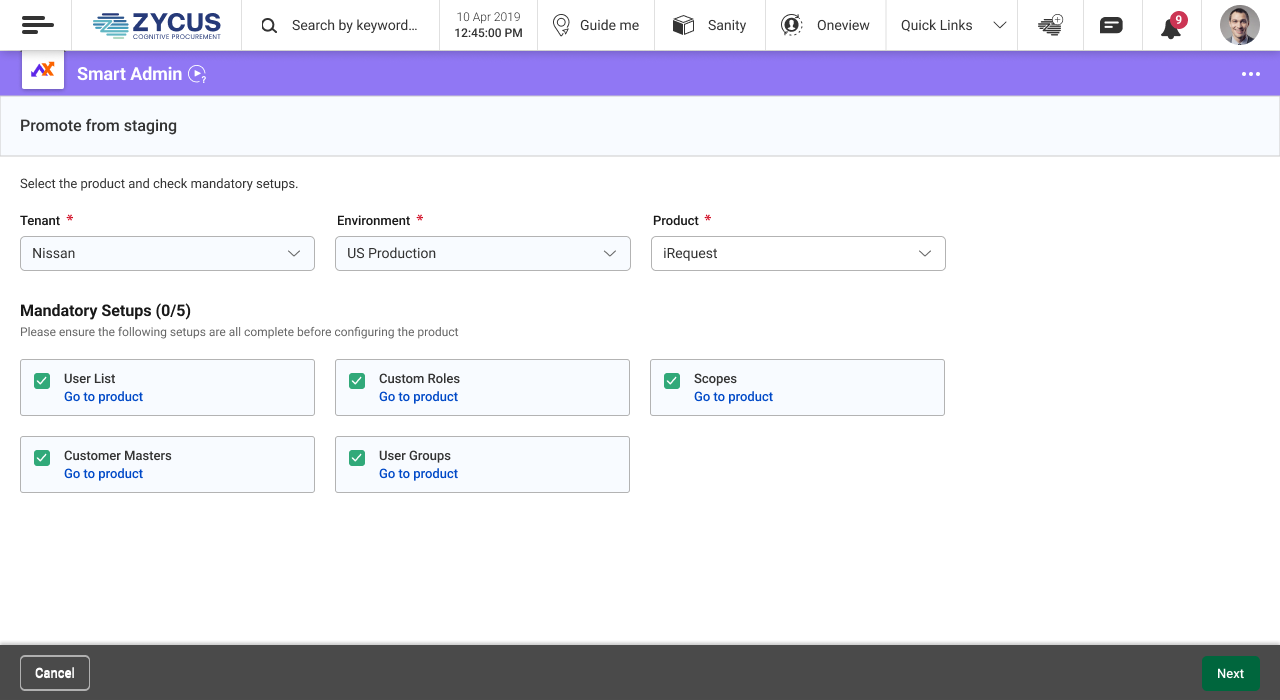This screenshot has width=1280, height=700.
Task: Uncheck the User List checkbox
Action: point(42,381)
